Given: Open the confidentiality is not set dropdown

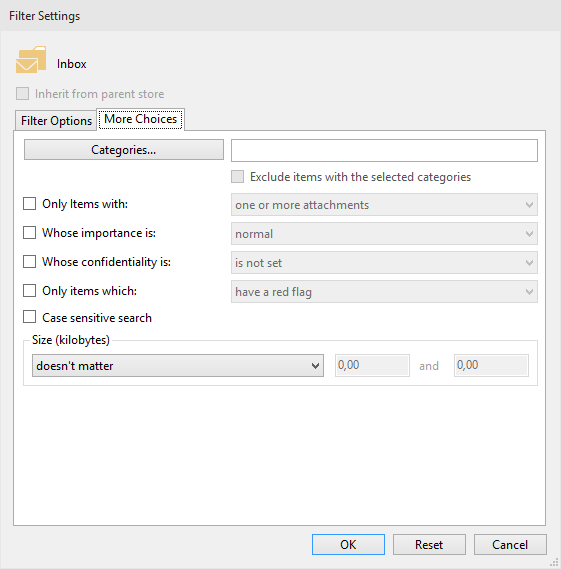Looking at the screenshot, I should (x=384, y=263).
